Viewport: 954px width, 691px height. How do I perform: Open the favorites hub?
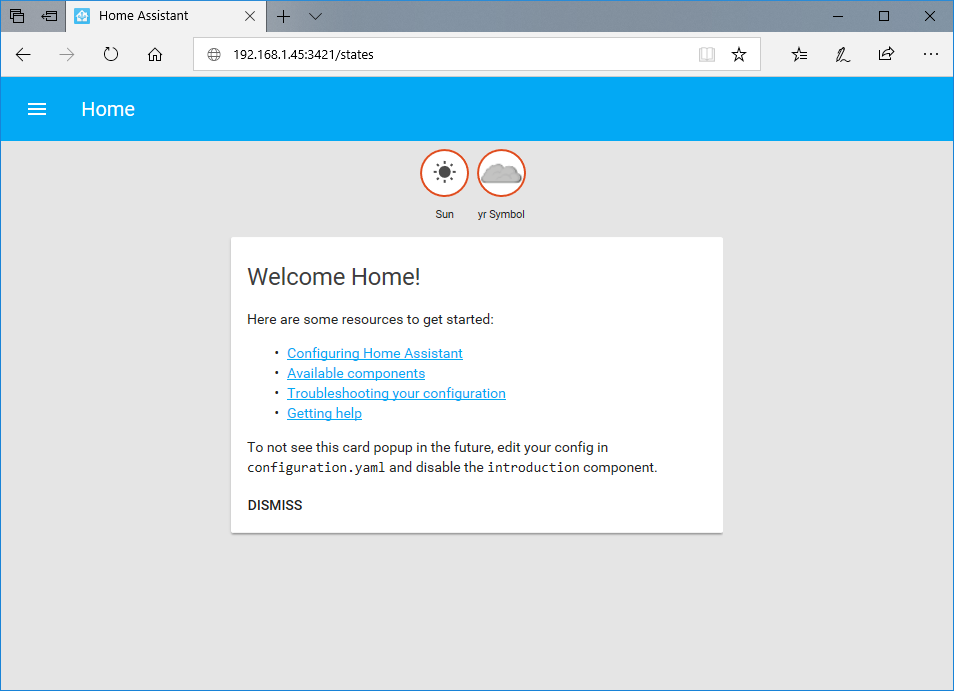click(799, 55)
